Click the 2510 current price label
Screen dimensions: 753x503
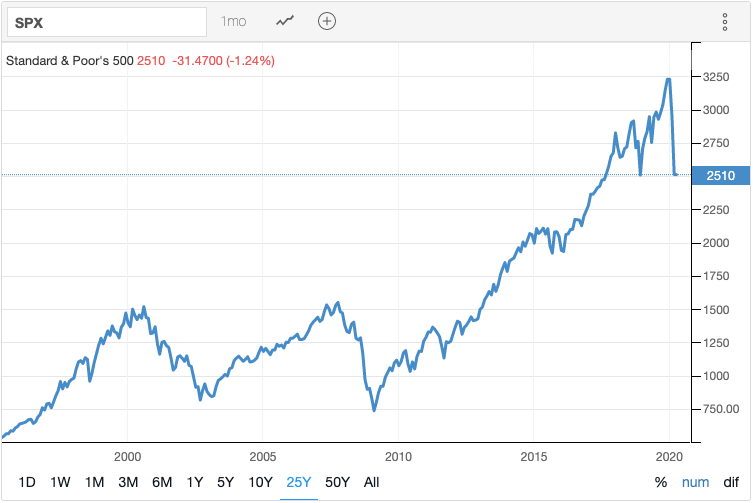(x=722, y=175)
